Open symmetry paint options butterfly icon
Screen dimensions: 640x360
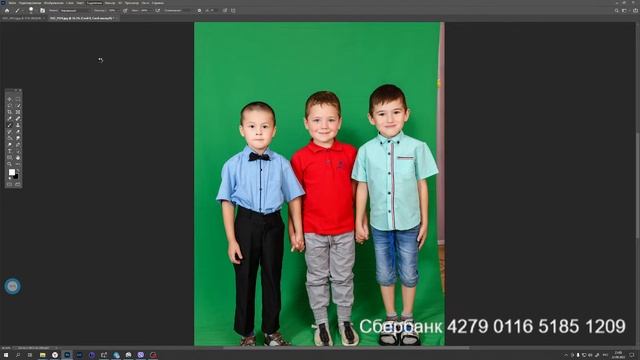pyautogui.click(x=233, y=10)
